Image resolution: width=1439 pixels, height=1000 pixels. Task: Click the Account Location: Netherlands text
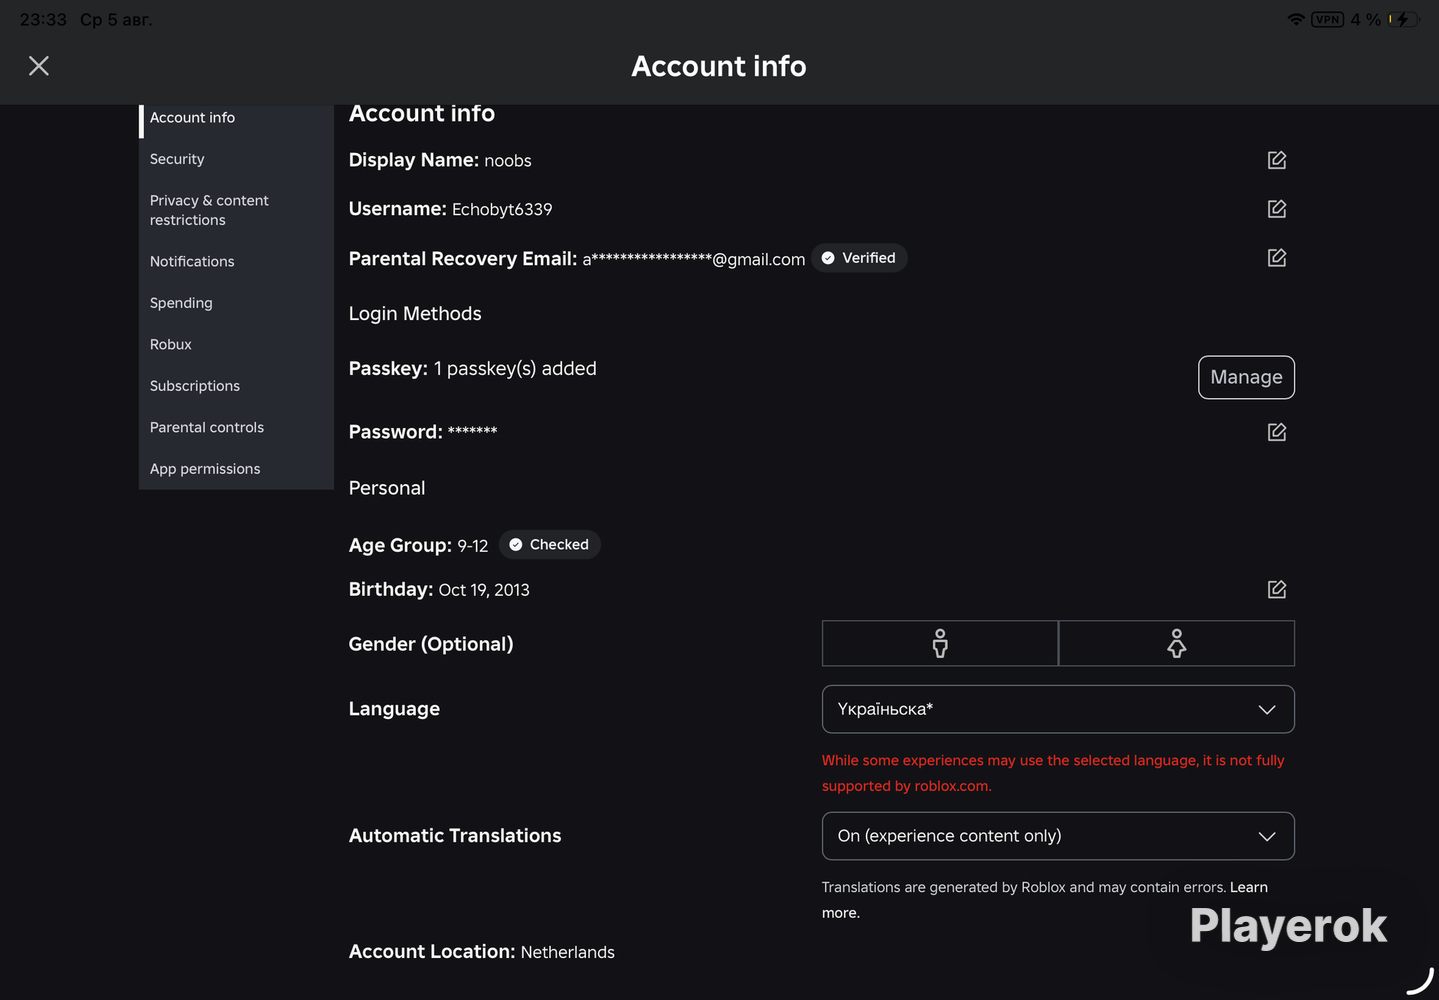[482, 952]
